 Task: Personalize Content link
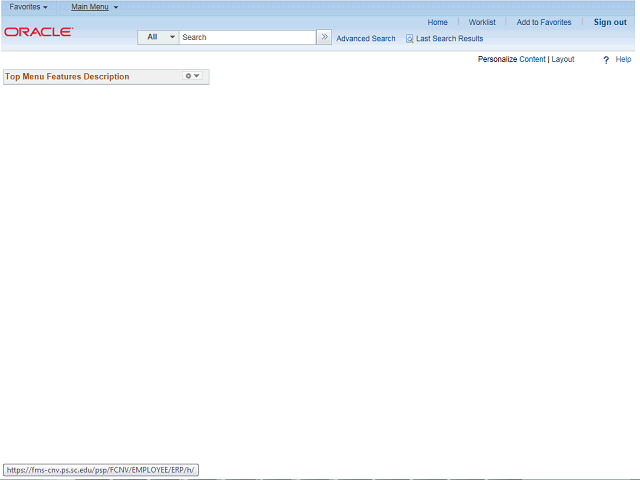pos(532,59)
